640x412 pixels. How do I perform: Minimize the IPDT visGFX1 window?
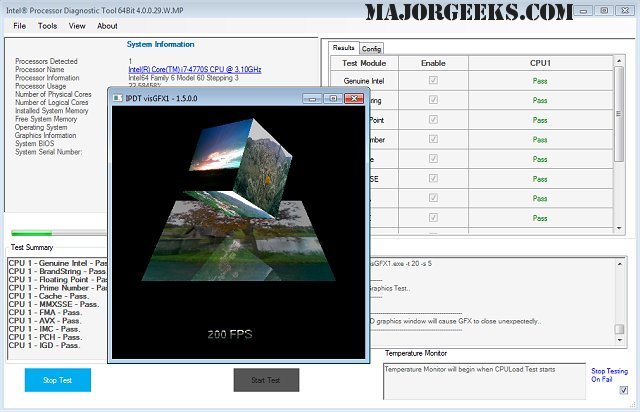point(312,98)
